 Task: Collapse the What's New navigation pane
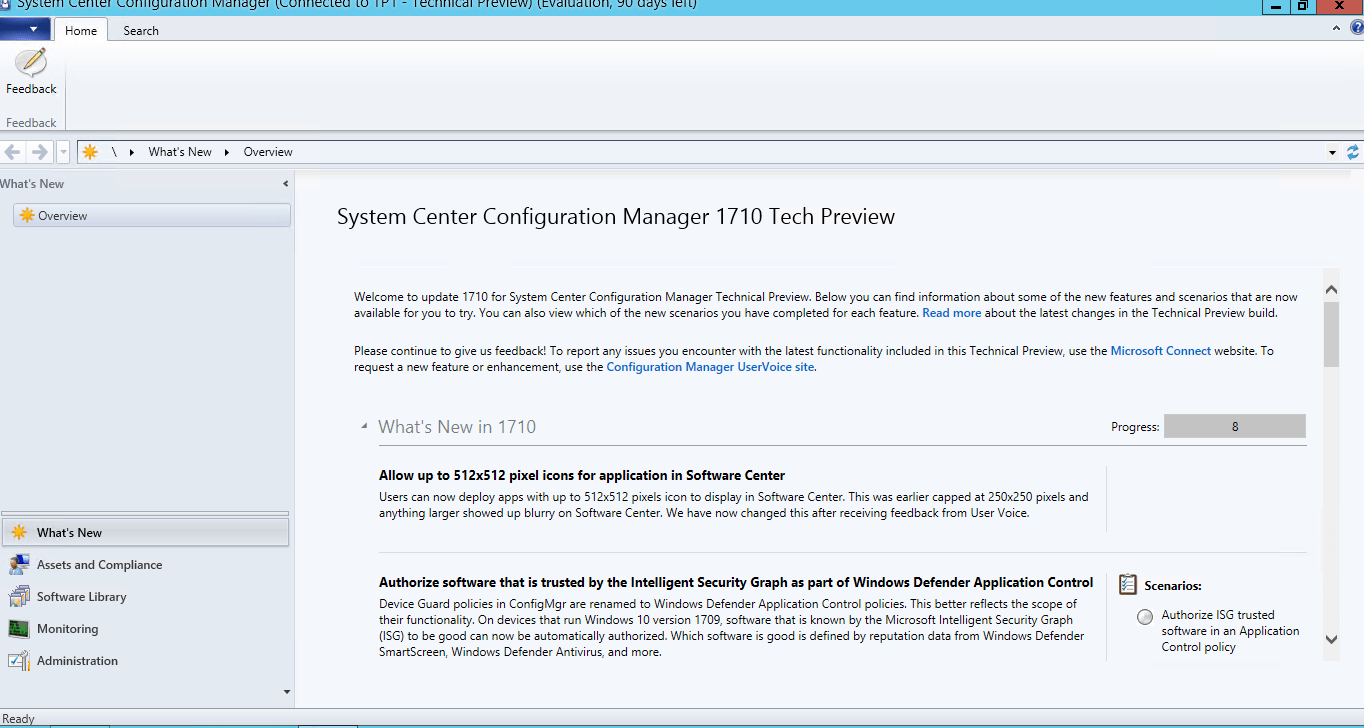coord(285,184)
